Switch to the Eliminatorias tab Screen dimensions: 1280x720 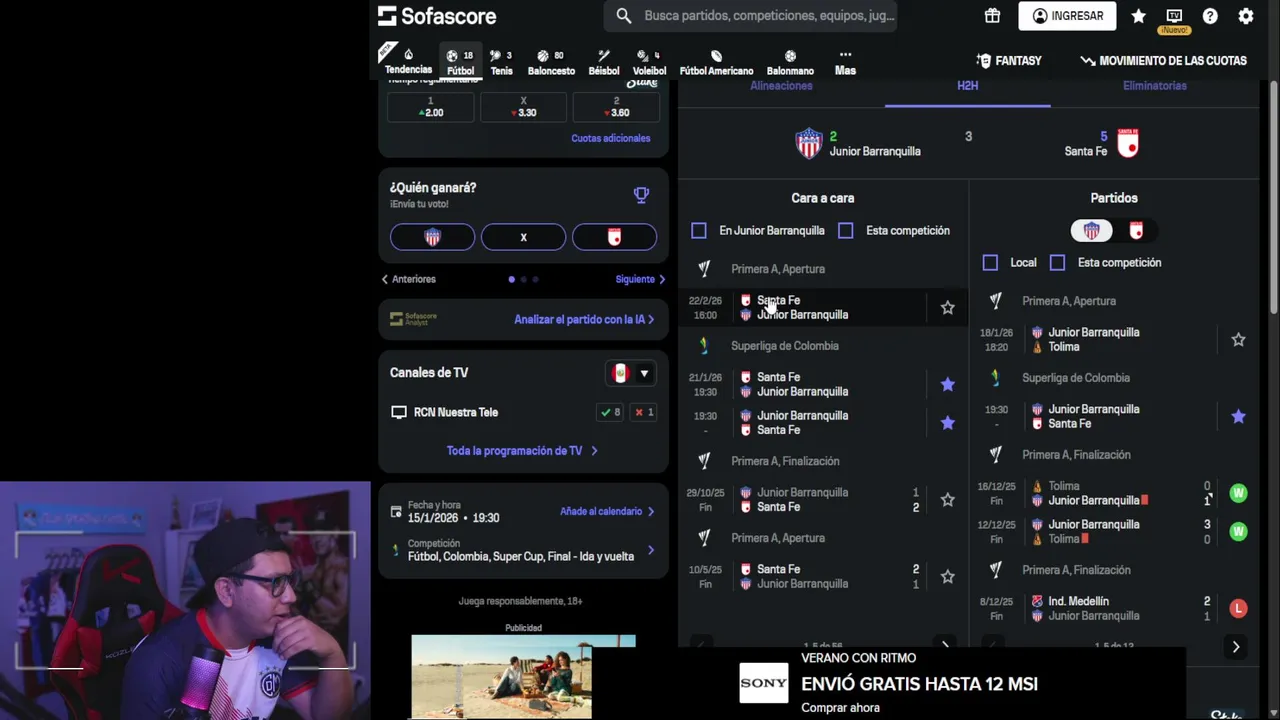pyautogui.click(x=1154, y=86)
